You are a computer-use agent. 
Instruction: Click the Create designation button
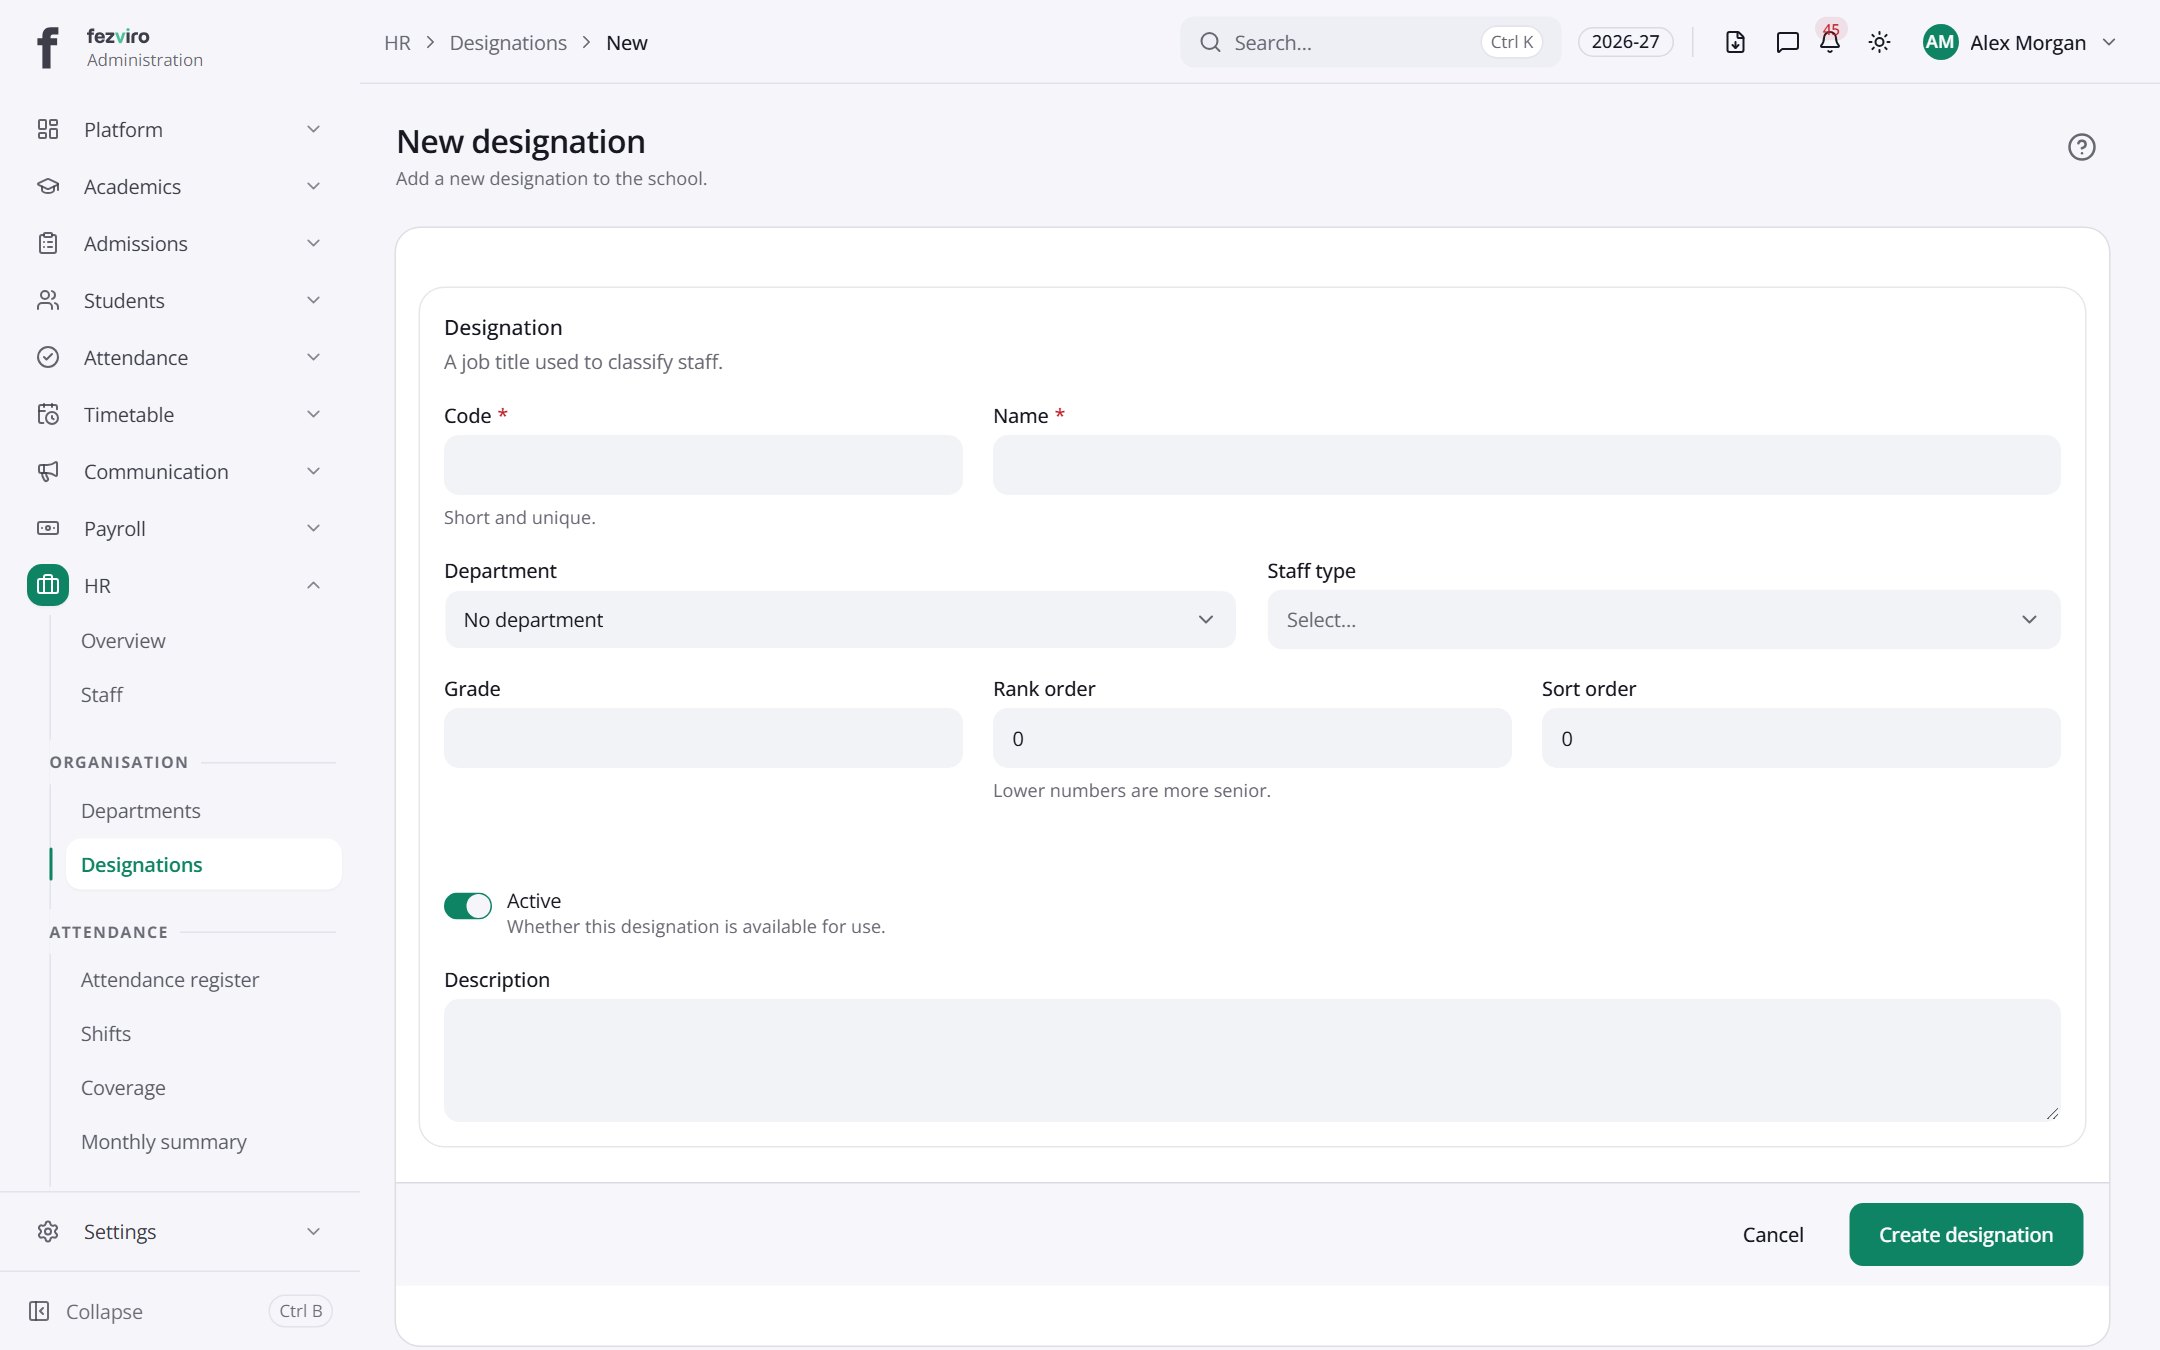tap(1966, 1234)
